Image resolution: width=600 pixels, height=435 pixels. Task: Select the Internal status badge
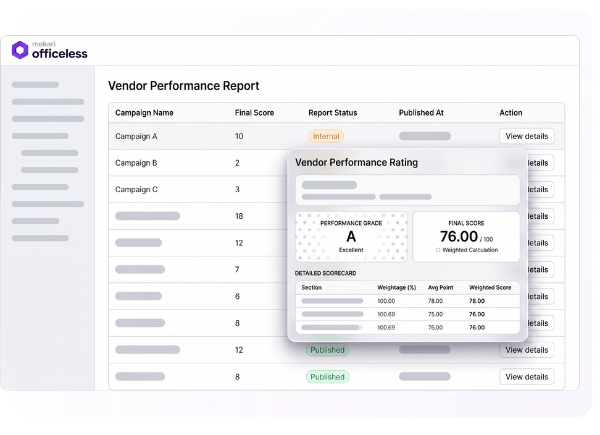[x=326, y=136]
